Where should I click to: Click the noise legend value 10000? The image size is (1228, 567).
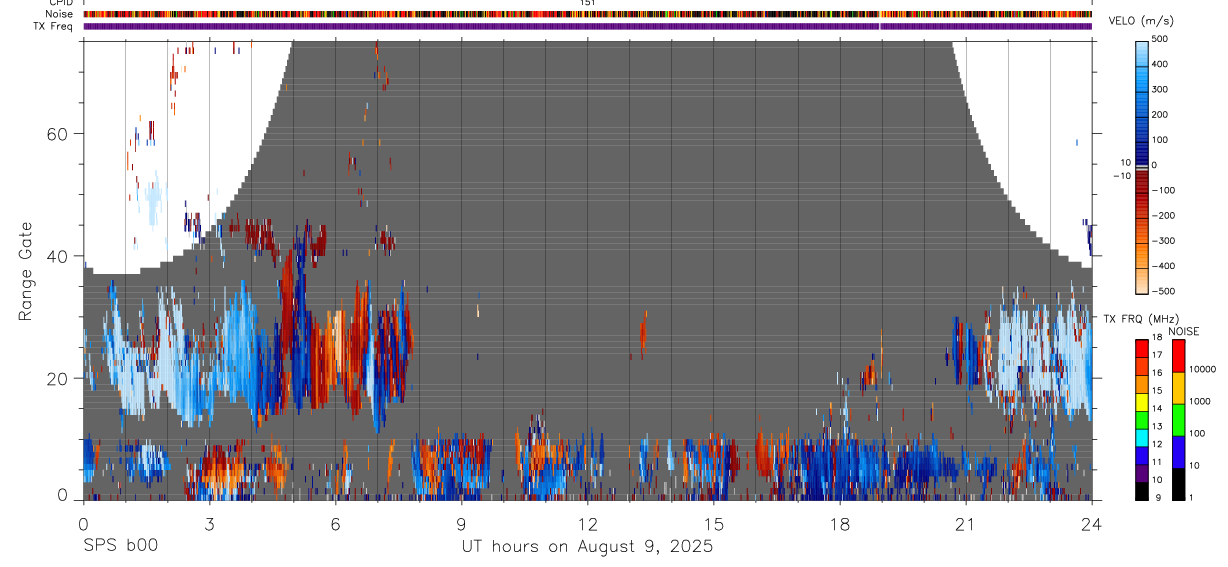tap(1203, 369)
